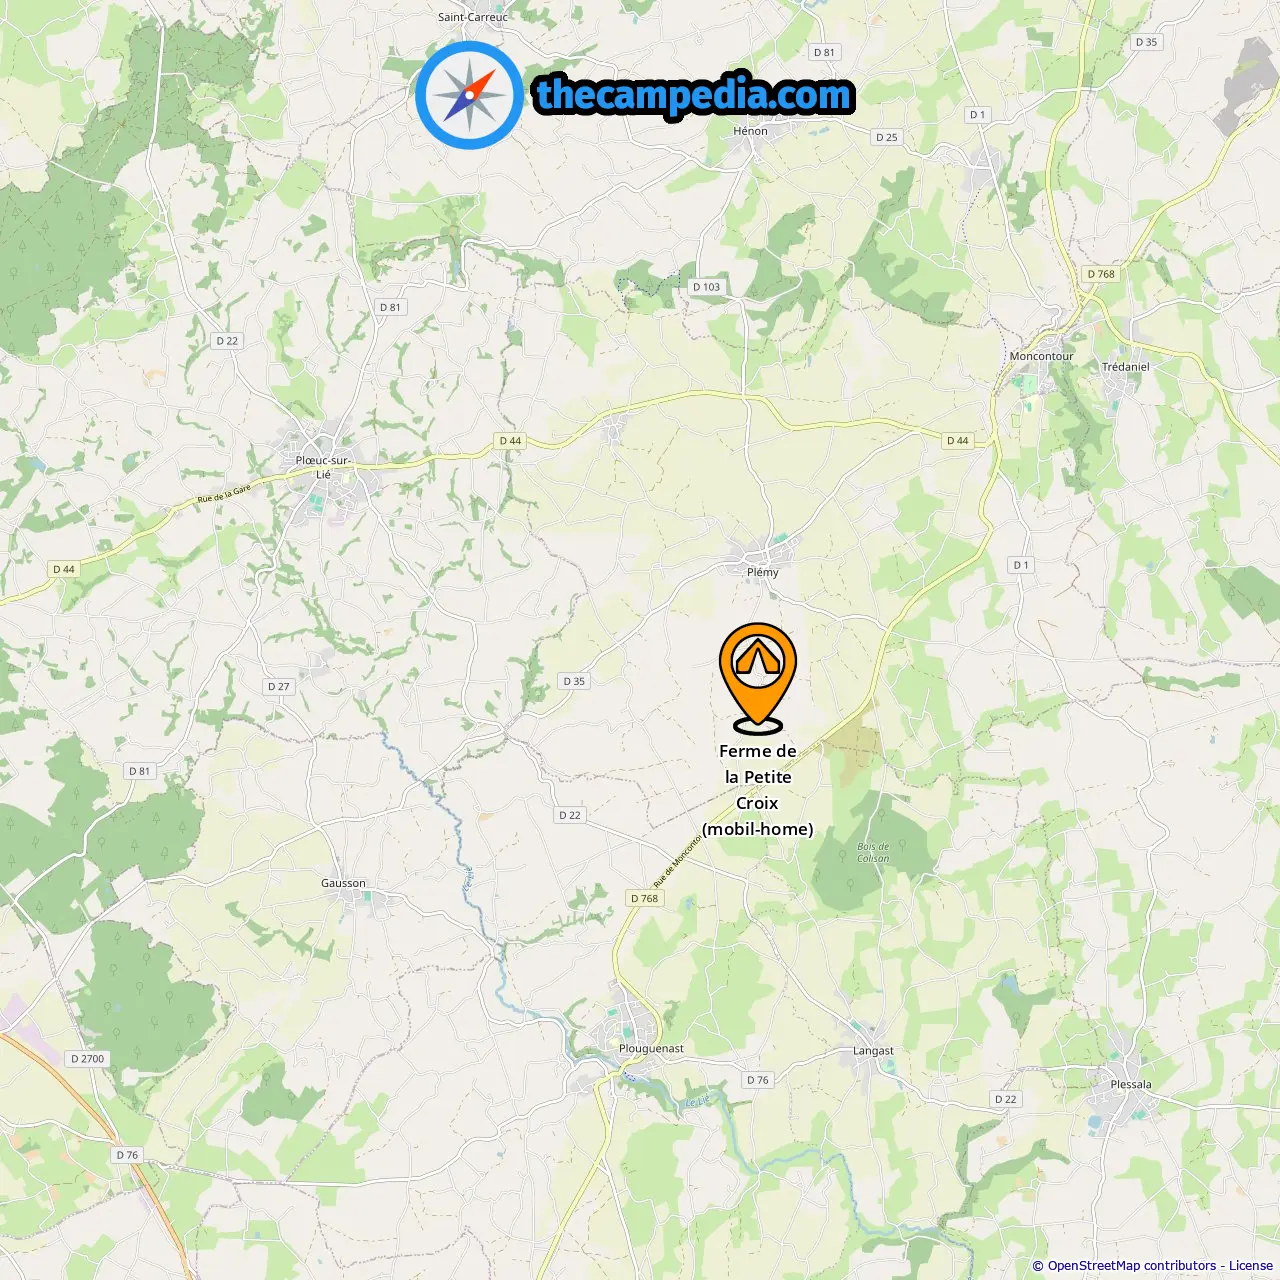
Task: Click the D 2700 road shield
Action: [x=88, y=1058]
